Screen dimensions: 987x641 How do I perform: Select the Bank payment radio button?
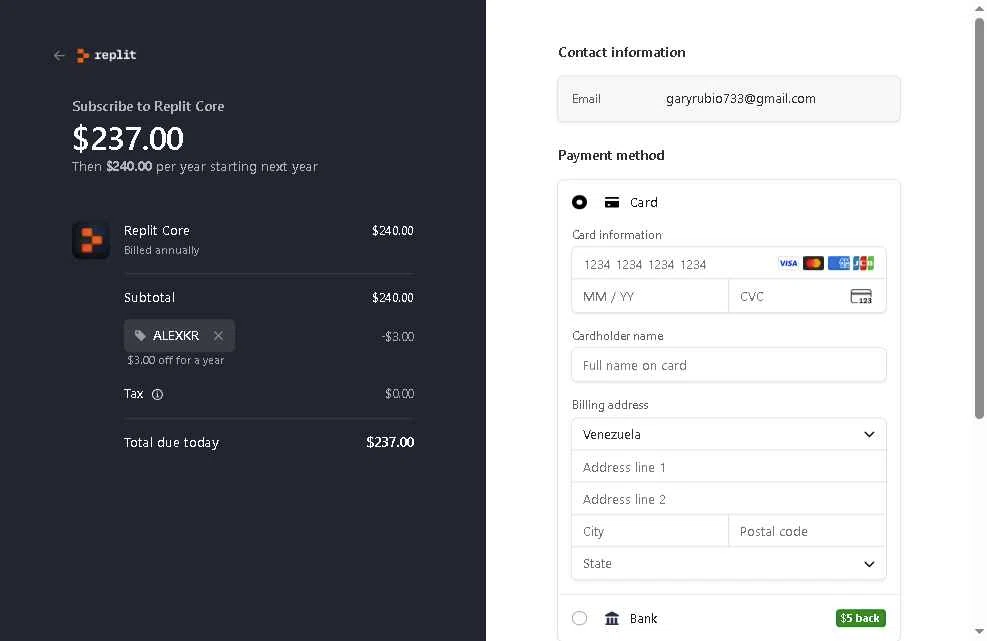579,618
